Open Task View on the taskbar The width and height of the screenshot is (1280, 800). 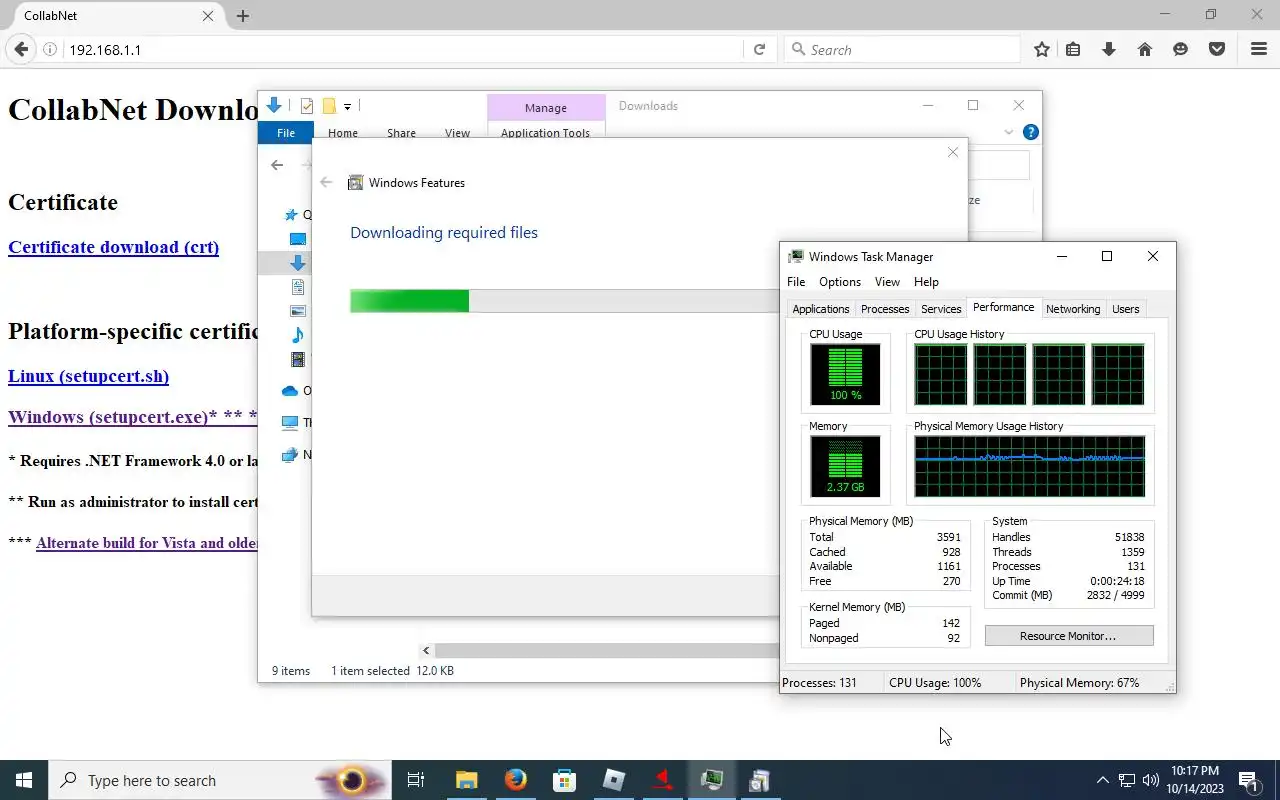(416, 780)
